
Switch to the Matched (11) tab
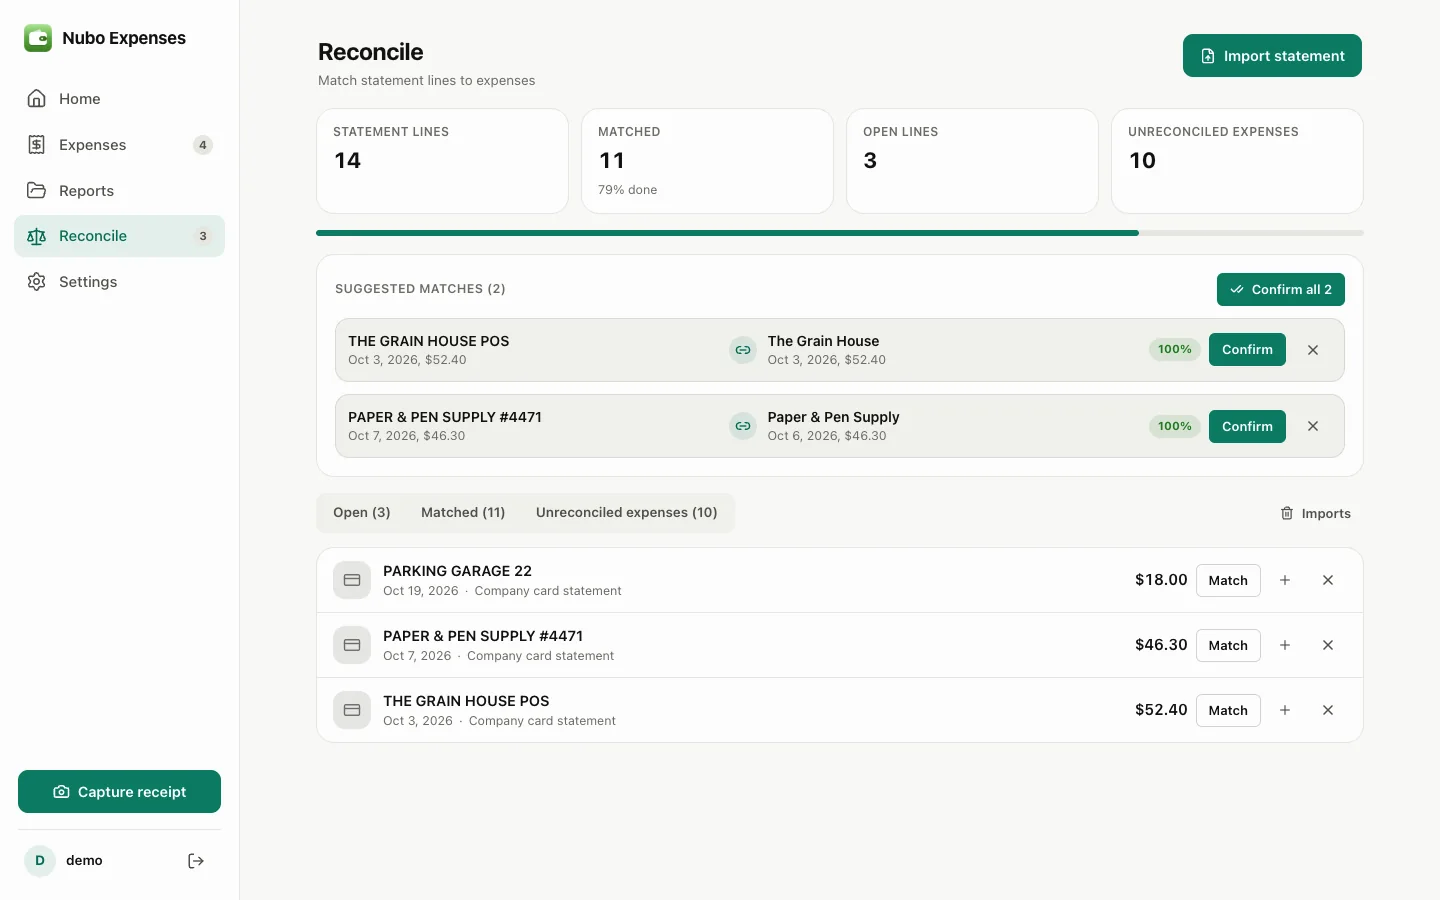[x=463, y=513]
